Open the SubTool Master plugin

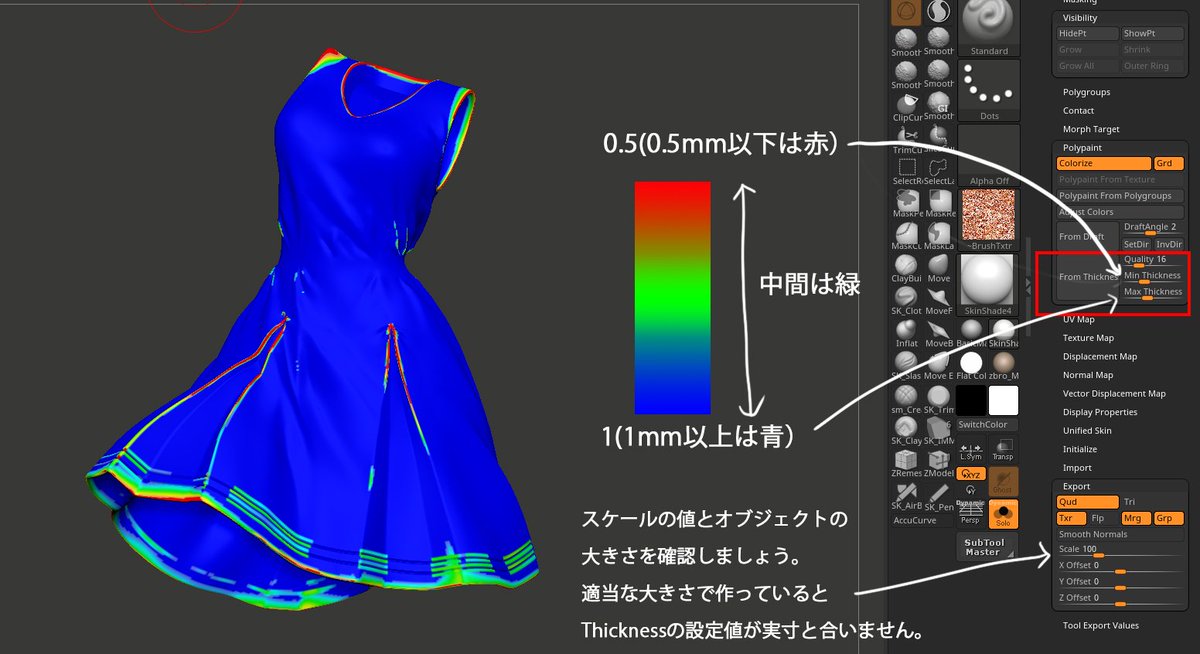coord(988,546)
